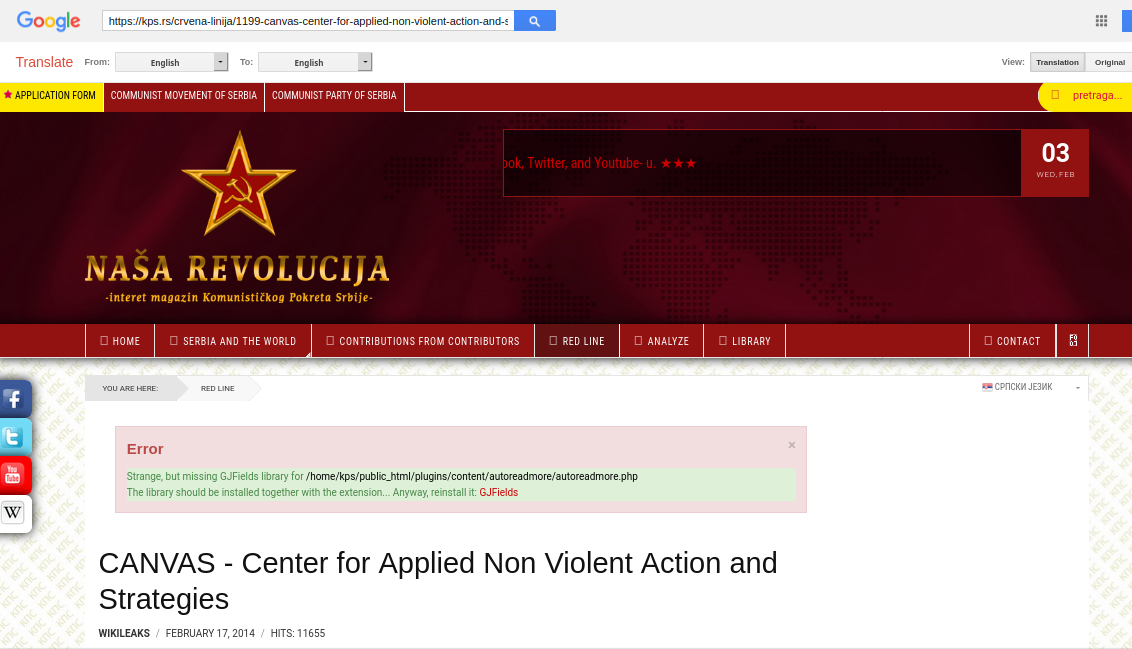
Task: Open the From language dropdown
Action: [172, 62]
